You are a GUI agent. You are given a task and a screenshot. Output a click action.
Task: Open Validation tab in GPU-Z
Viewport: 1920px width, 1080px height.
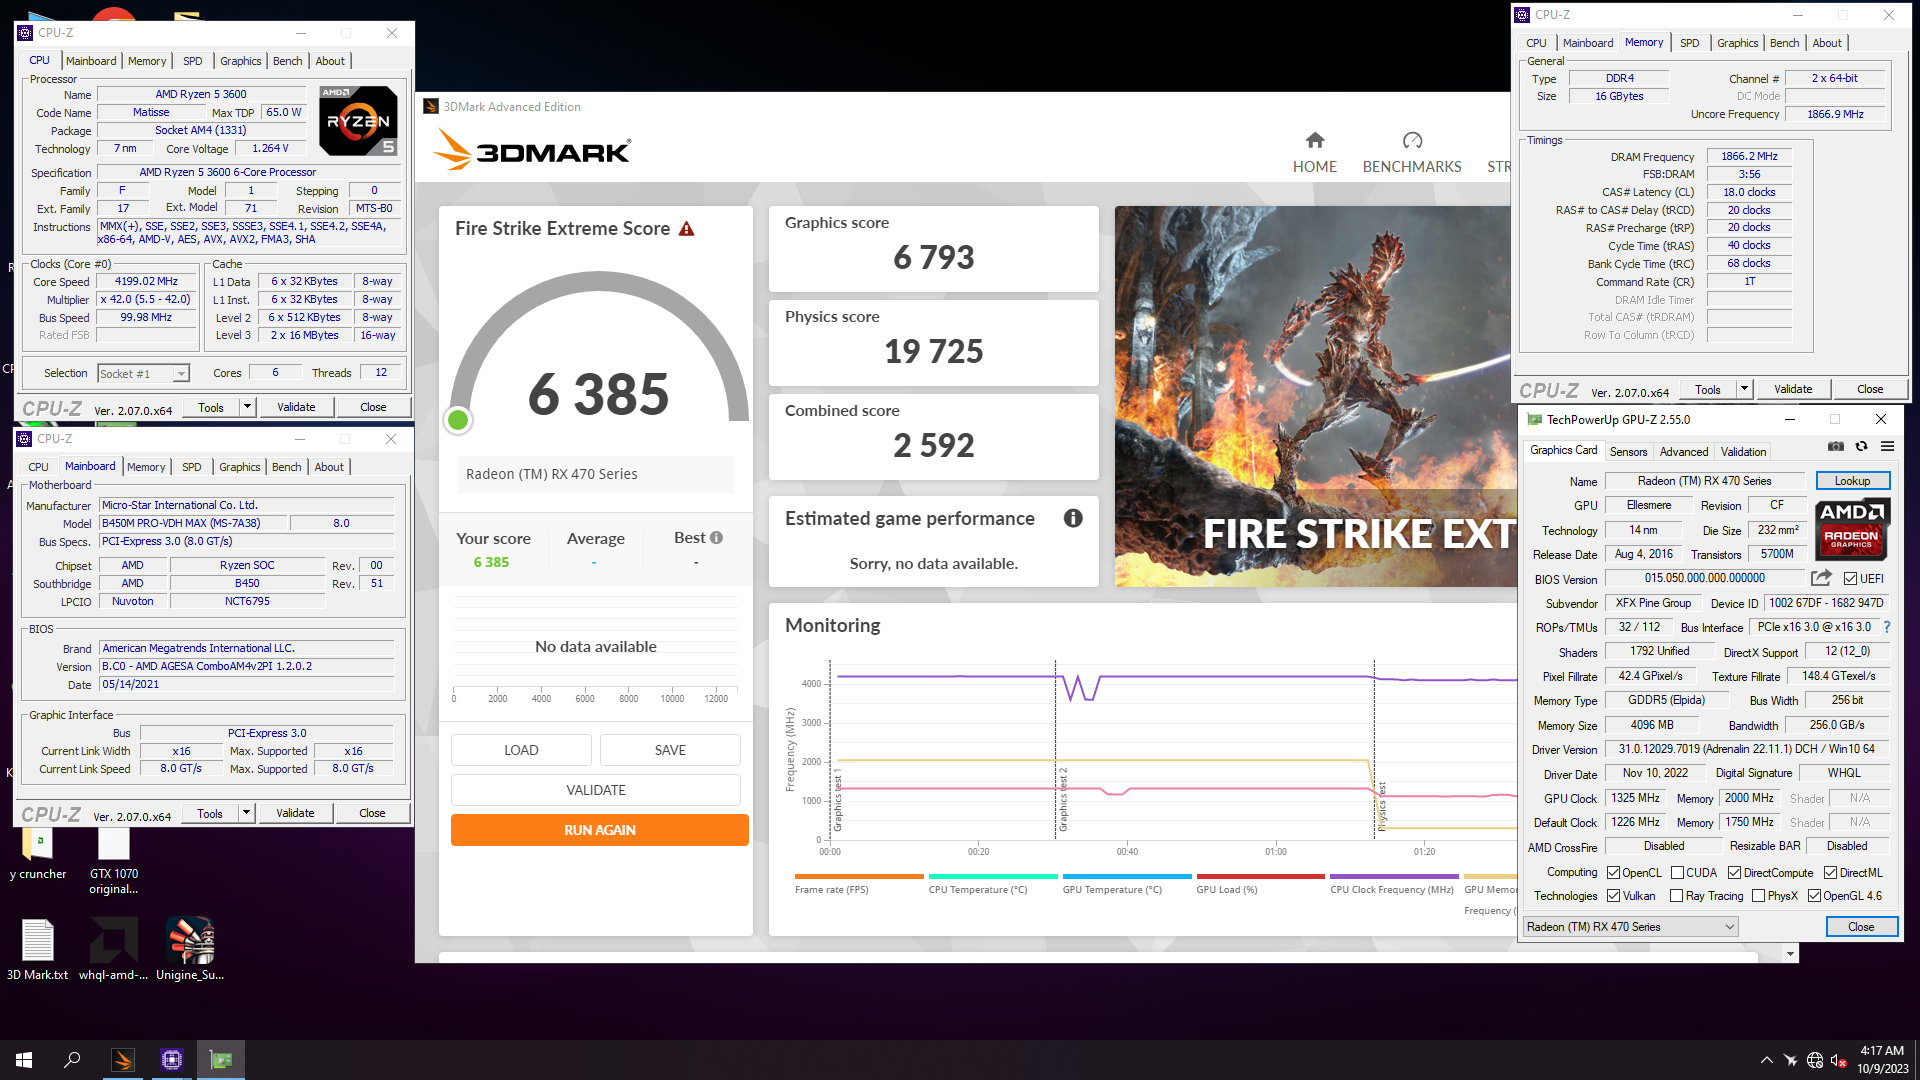(1743, 452)
